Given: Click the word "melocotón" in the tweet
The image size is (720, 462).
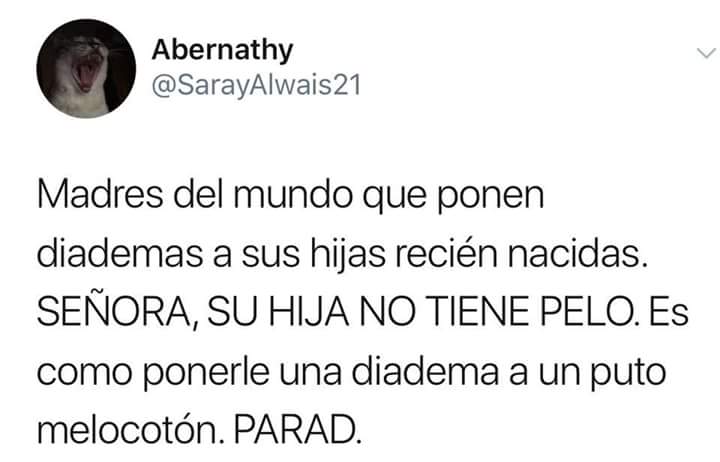Looking at the screenshot, I should (x=129, y=429).
